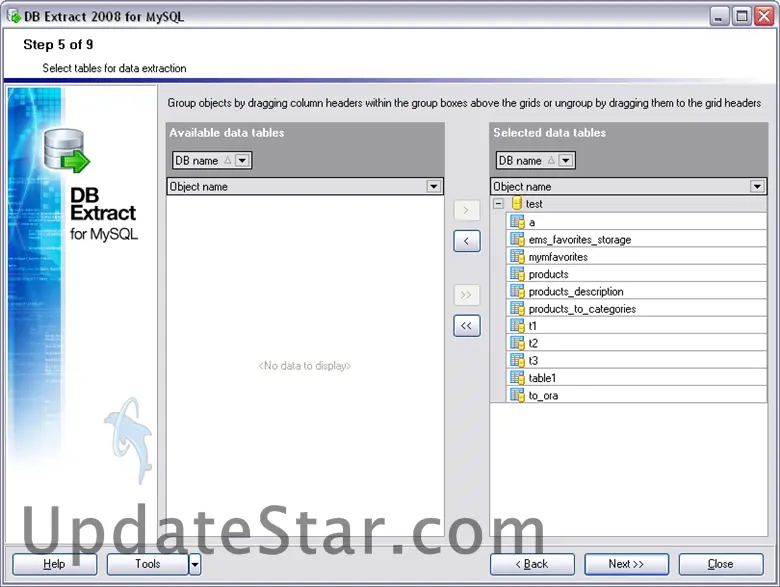Click Object name column header in Available tables
Image resolution: width=780 pixels, height=587 pixels.
(x=305, y=187)
